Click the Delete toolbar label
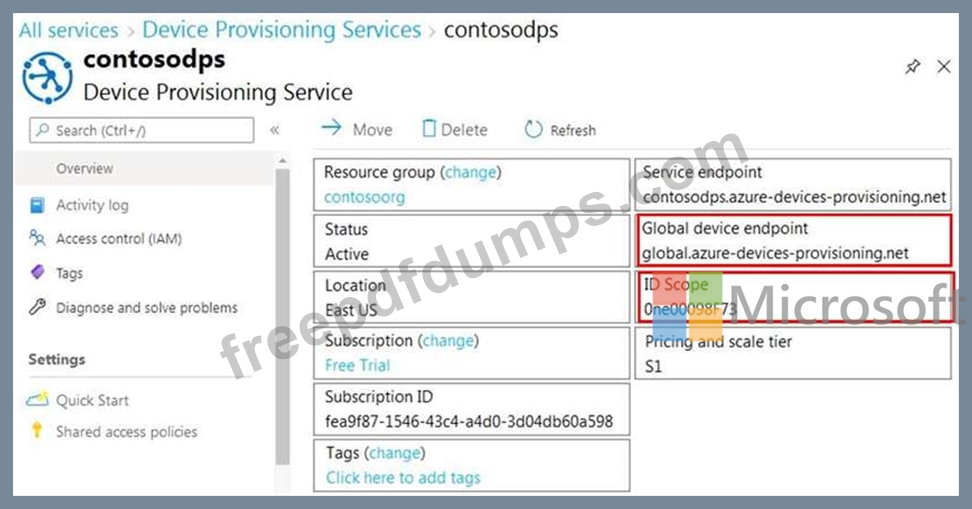 point(464,130)
